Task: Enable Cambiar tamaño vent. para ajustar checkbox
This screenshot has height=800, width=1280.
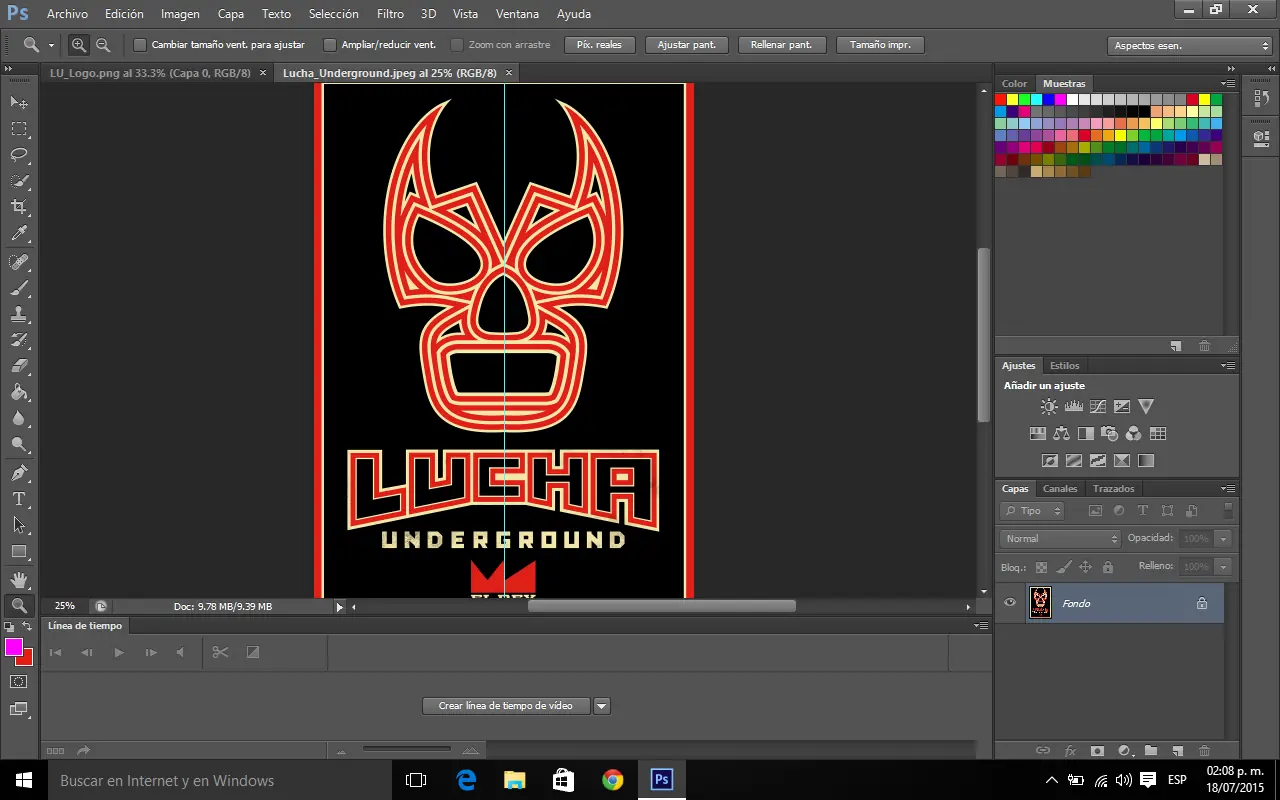Action: (x=140, y=45)
